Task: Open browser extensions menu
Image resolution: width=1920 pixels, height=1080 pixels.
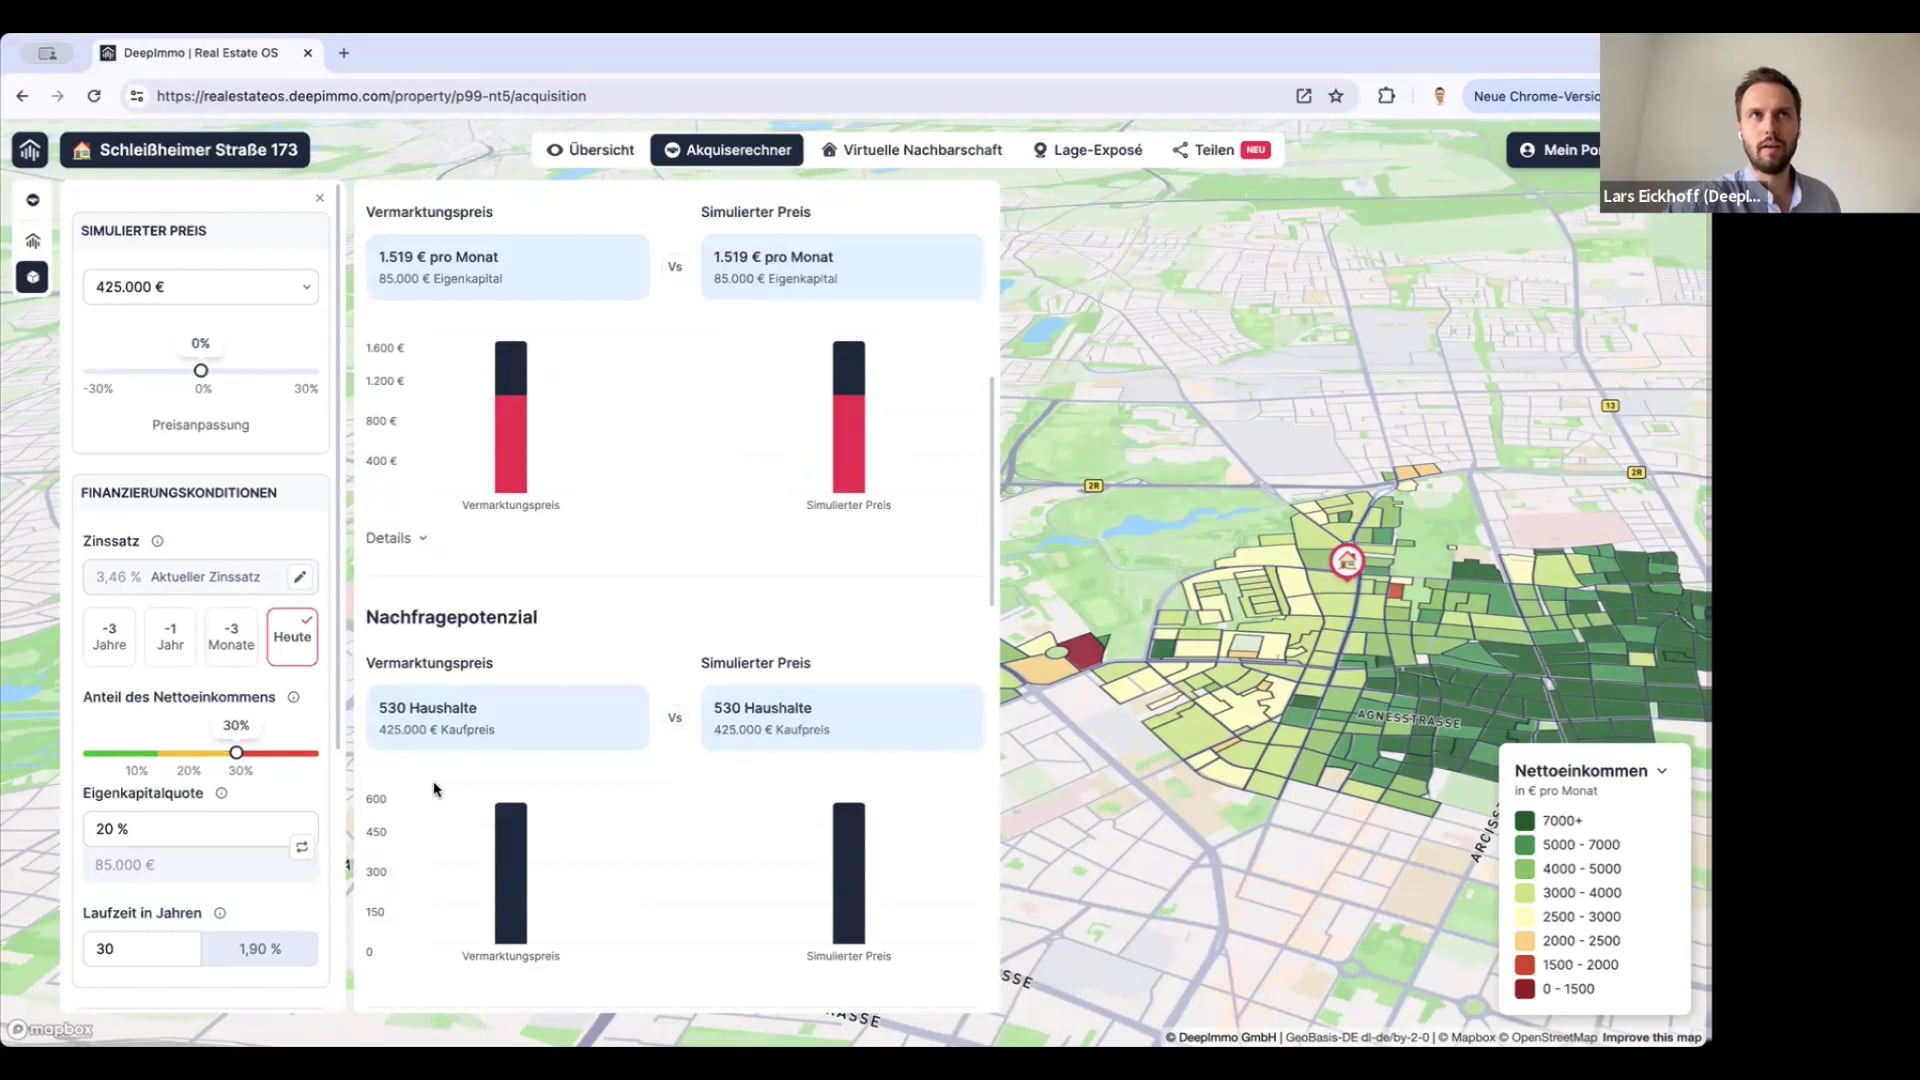Action: [x=1386, y=96]
